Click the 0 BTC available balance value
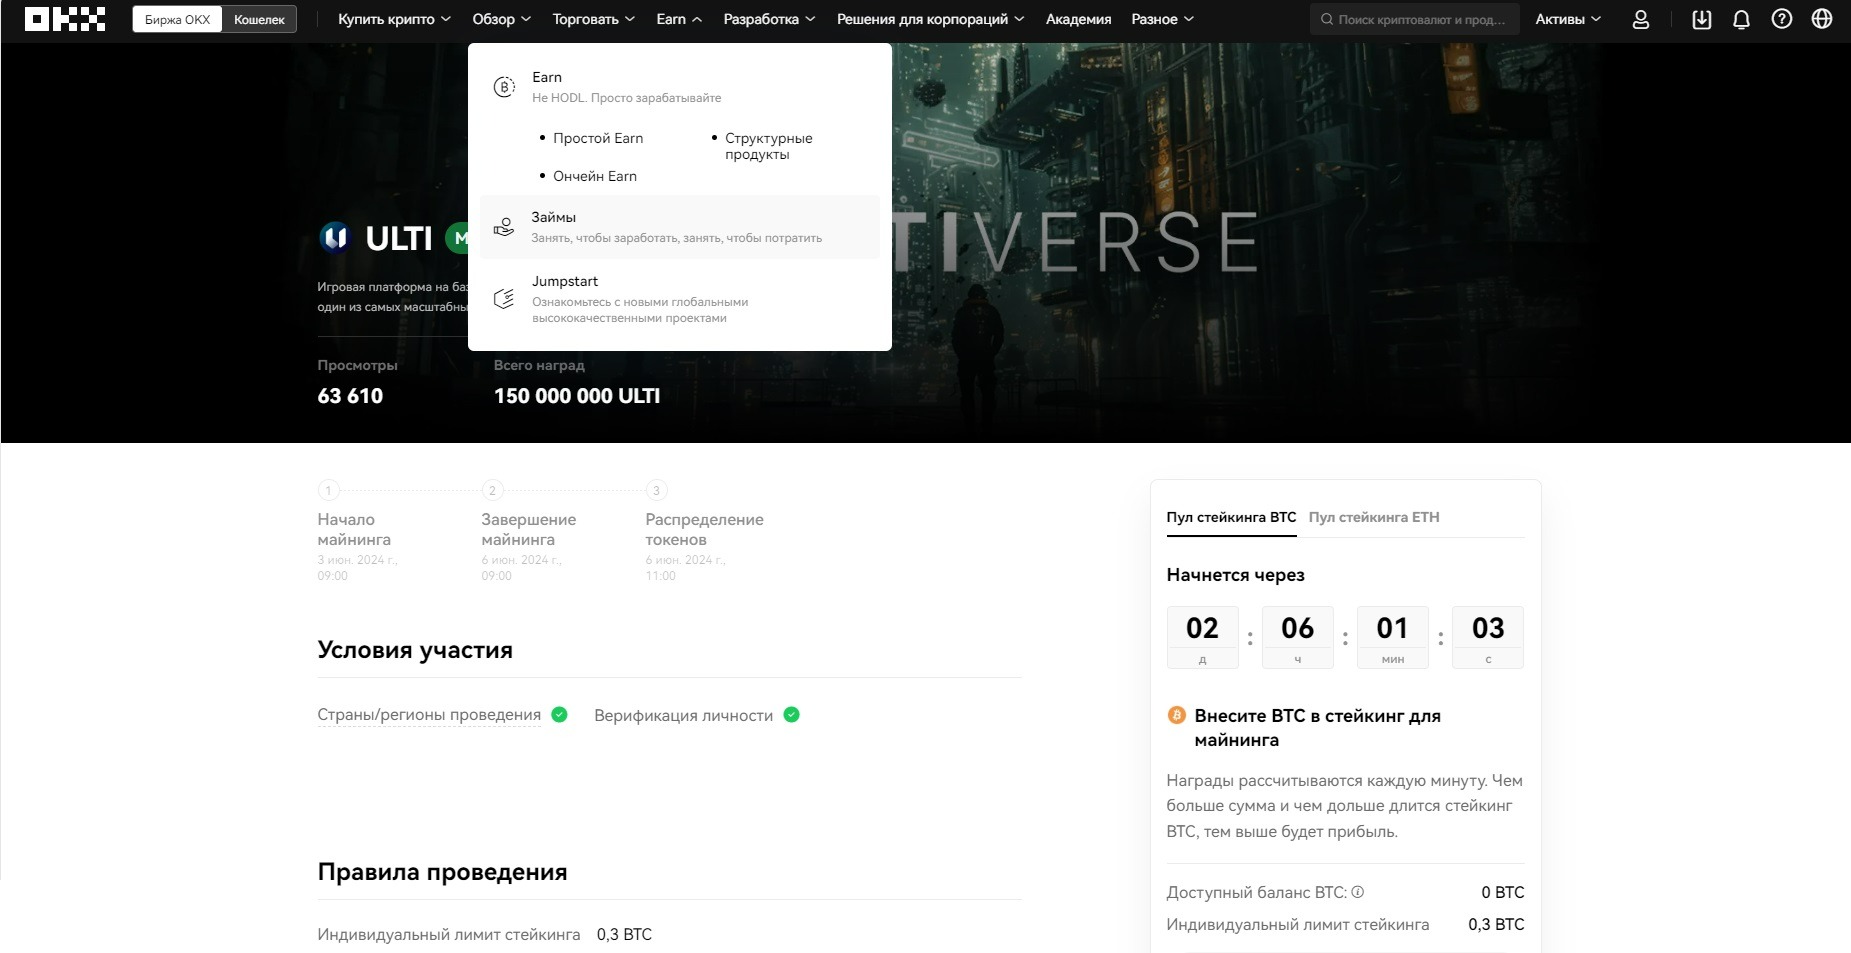 (1503, 892)
